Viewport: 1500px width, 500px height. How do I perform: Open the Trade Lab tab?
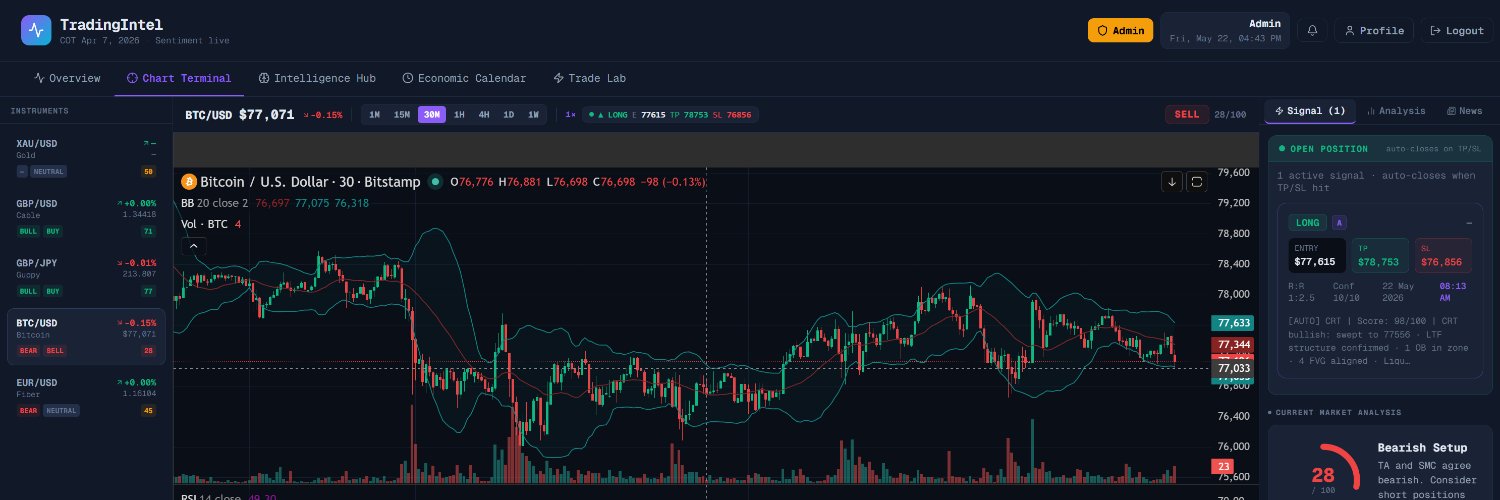coord(590,78)
